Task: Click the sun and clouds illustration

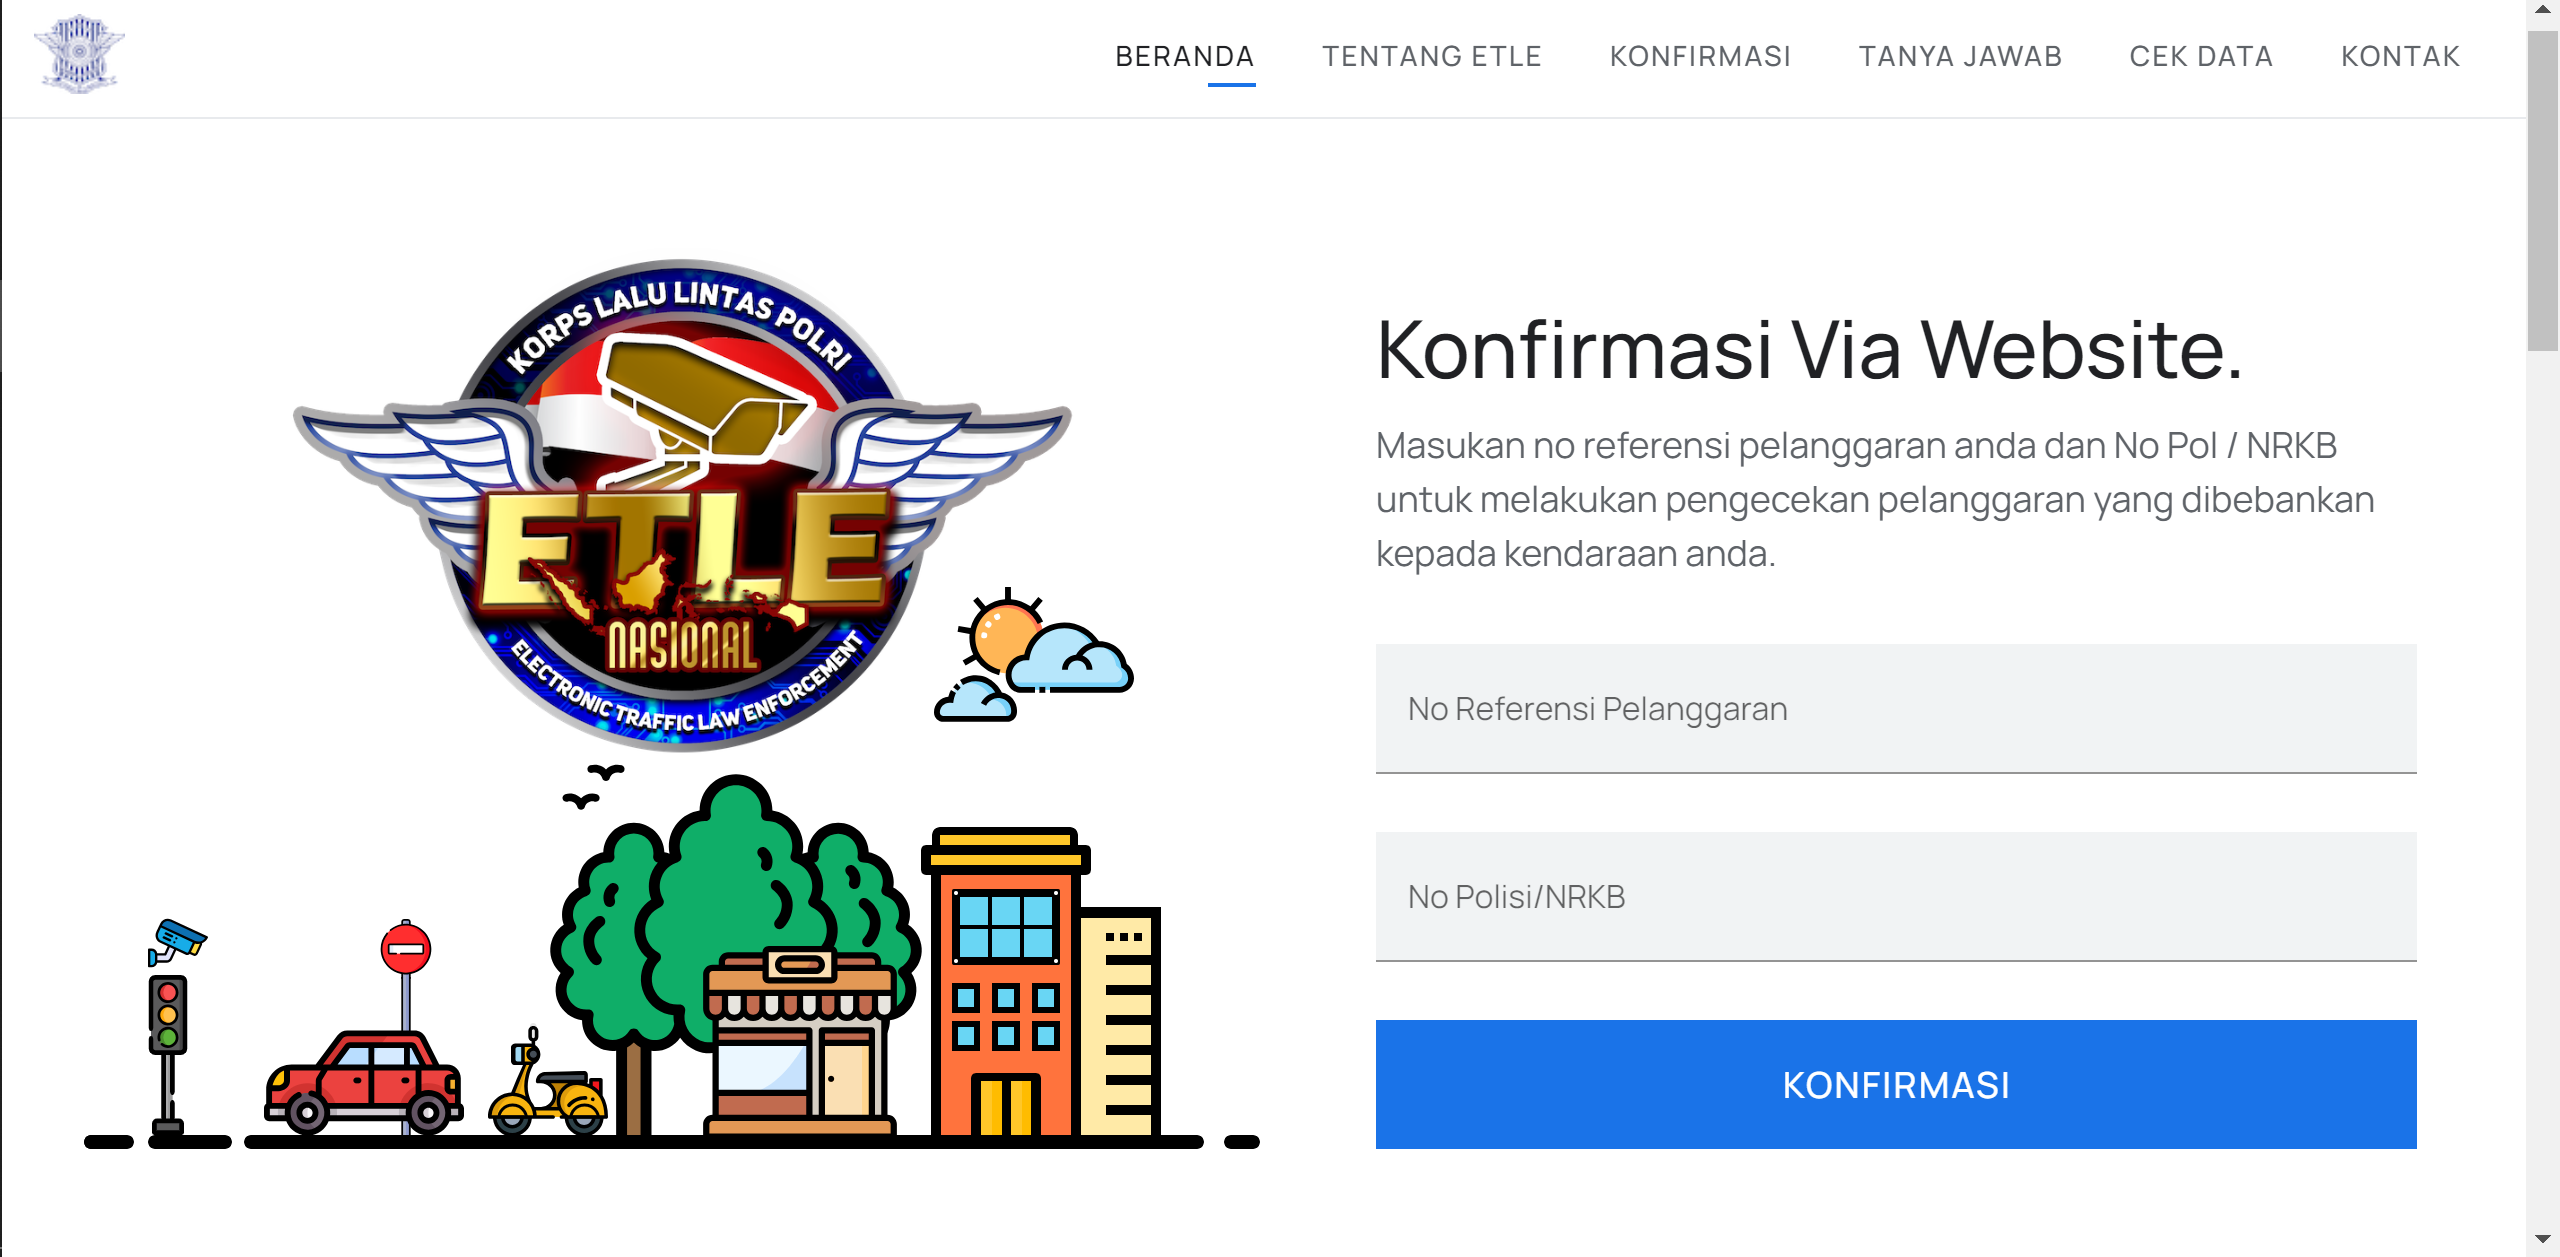Action: pyautogui.click(x=1034, y=656)
